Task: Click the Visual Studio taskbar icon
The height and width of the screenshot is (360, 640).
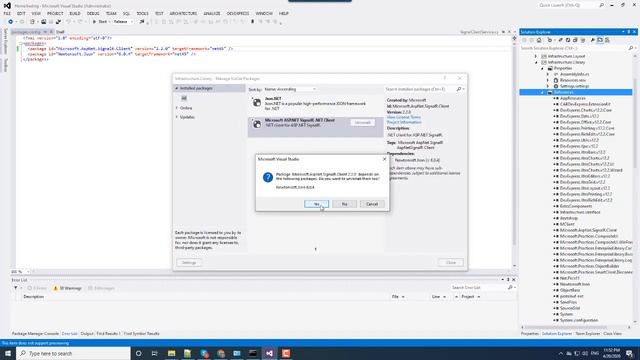Action: [269, 353]
